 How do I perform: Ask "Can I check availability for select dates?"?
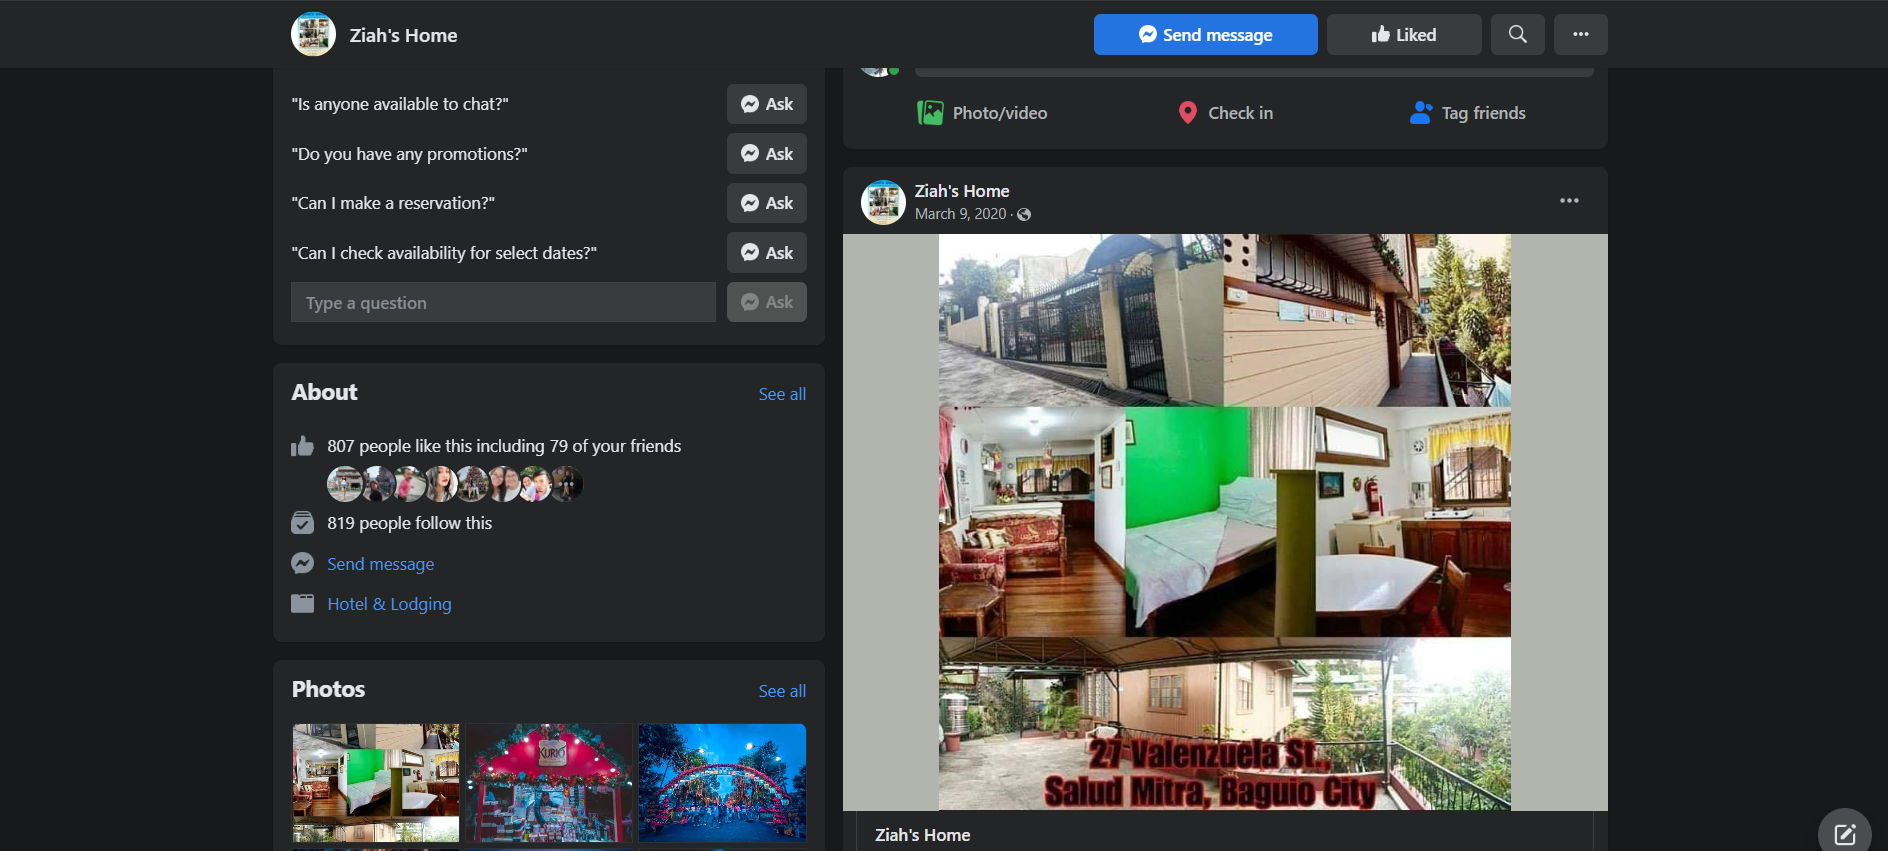pos(766,253)
